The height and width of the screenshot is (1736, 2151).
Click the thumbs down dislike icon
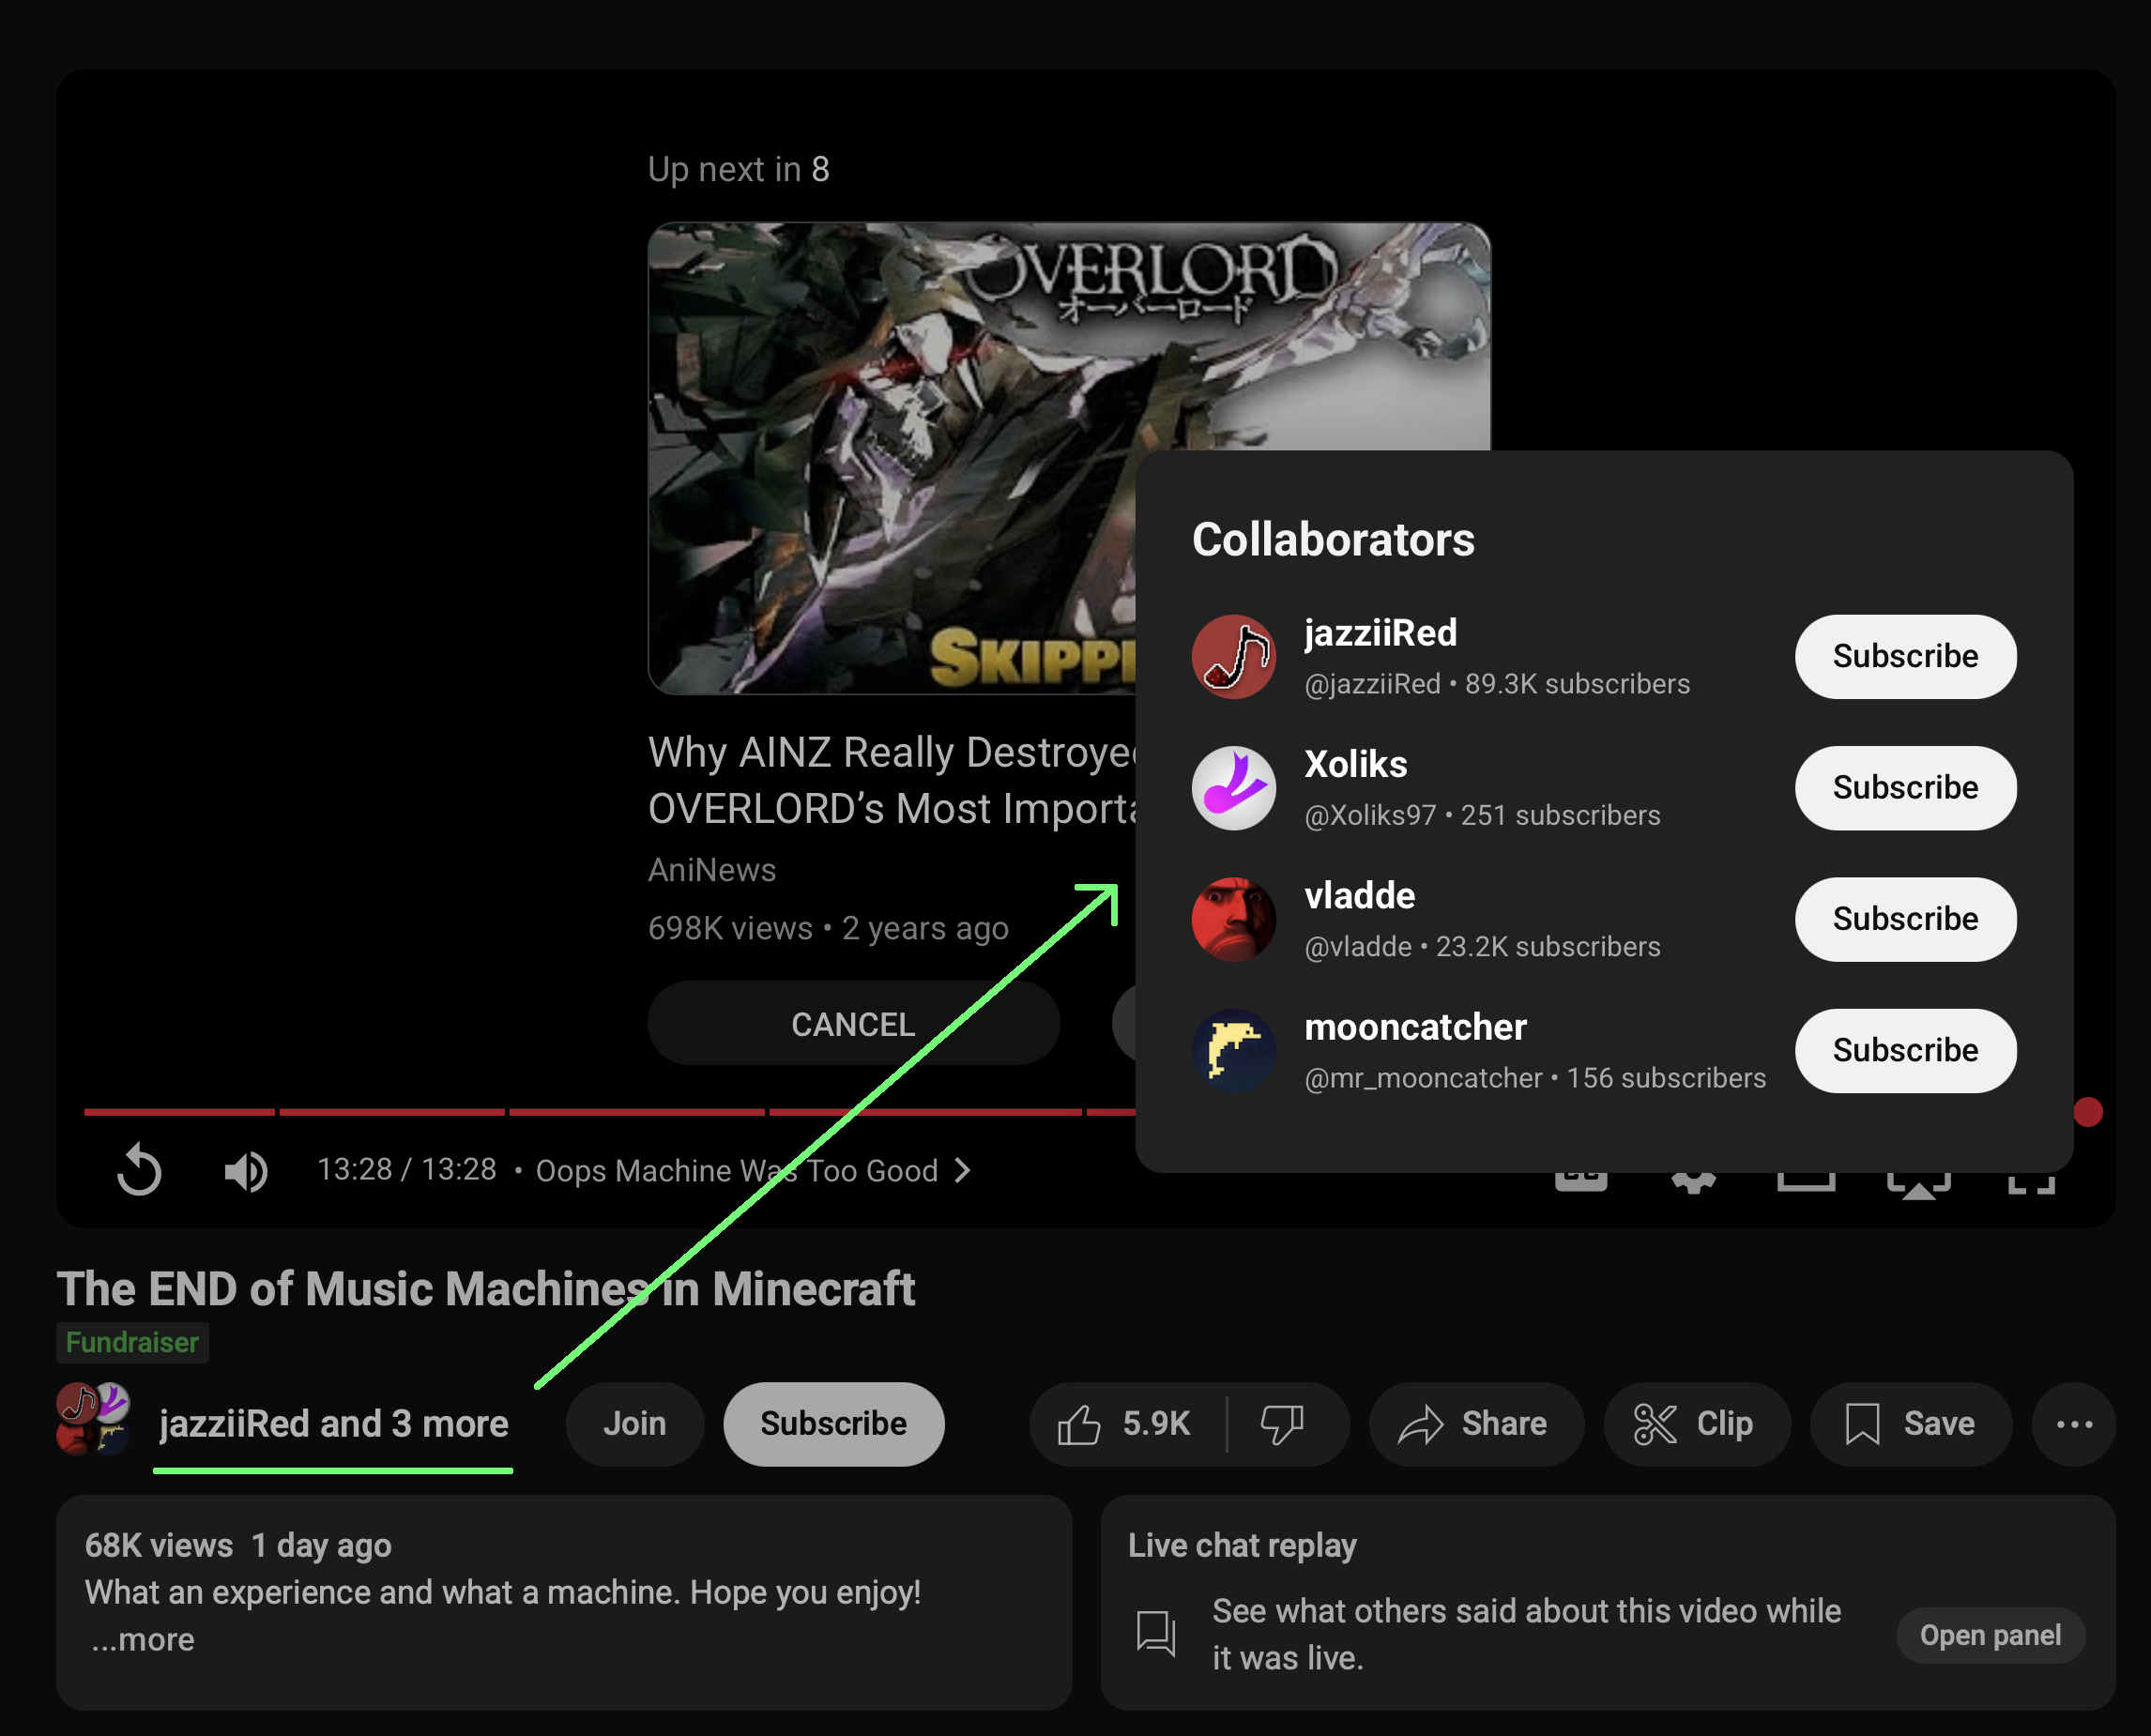tap(1282, 1424)
